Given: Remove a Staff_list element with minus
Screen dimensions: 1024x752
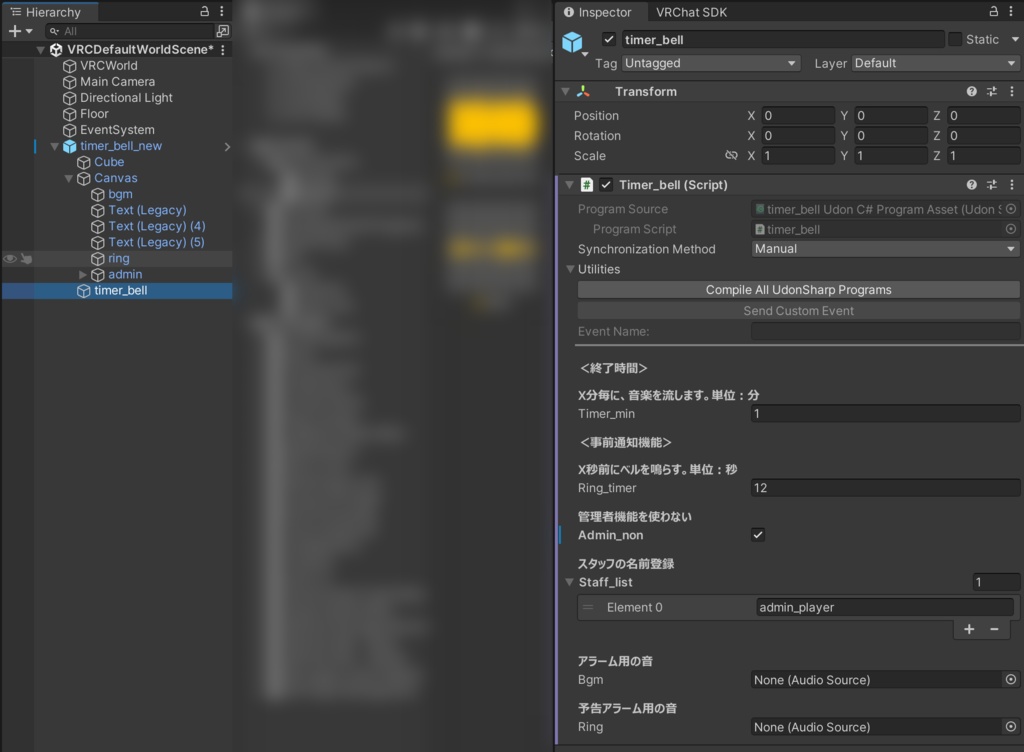Looking at the screenshot, I should [994, 629].
